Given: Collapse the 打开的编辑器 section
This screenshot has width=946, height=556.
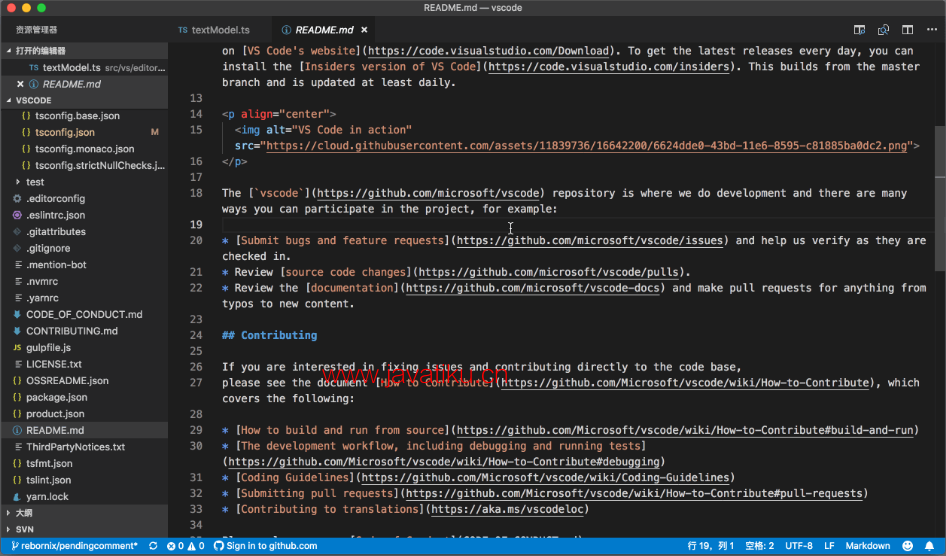Looking at the screenshot, I should (x=8, y=51).
